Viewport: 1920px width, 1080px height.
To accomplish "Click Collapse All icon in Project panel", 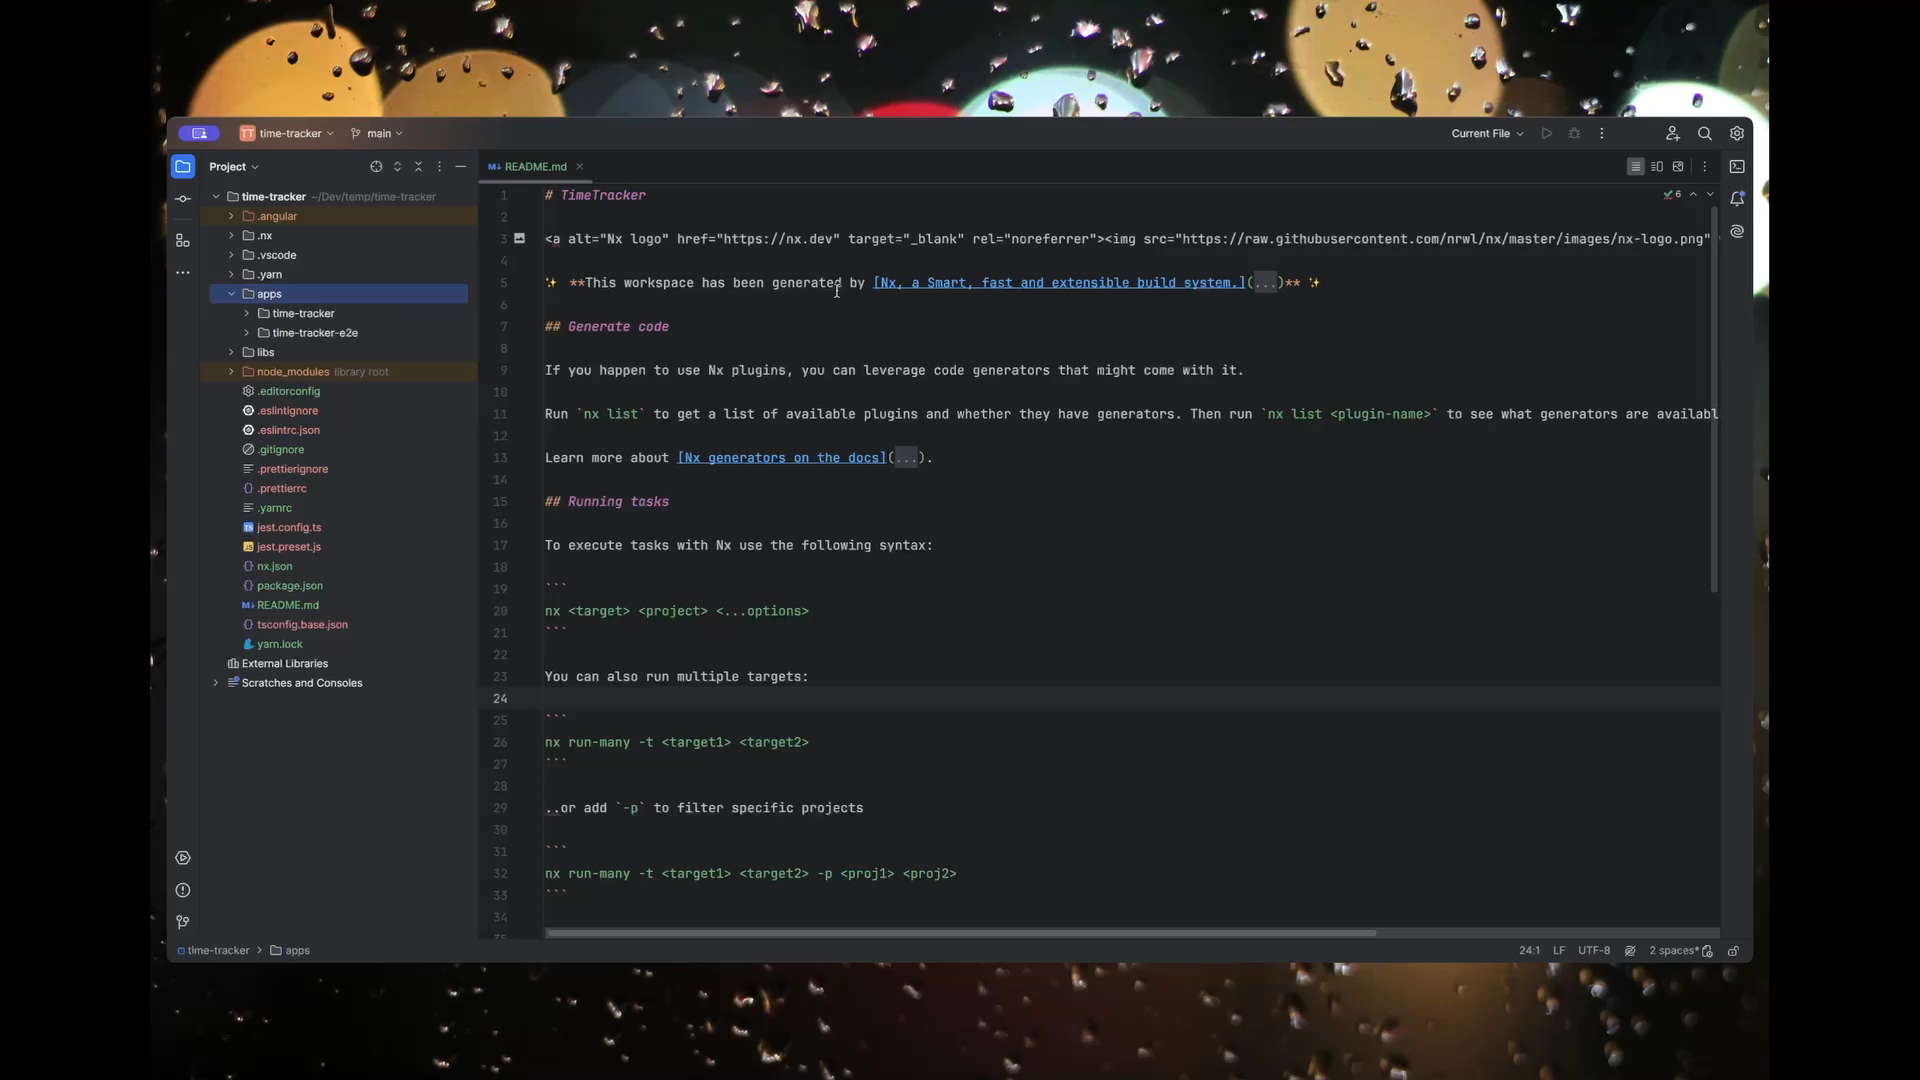I will pyautogui.click(x=418, y=167).
